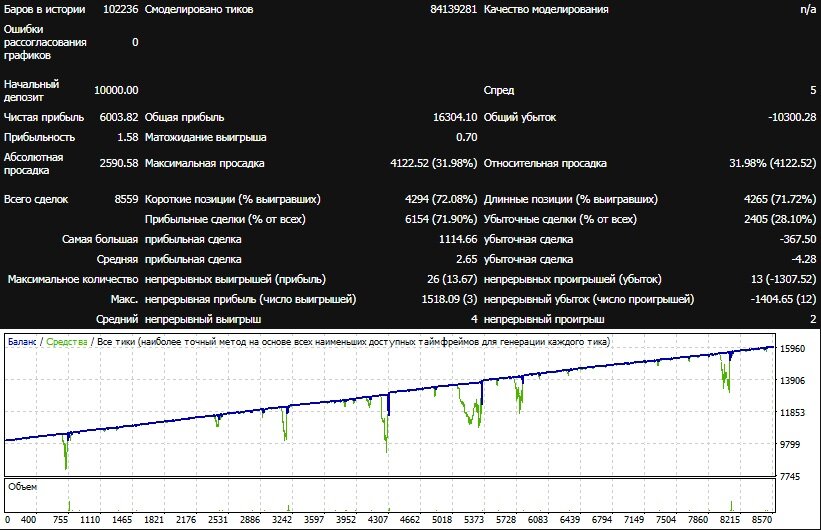Select the spread value 5
Image resolution: width=821 pixels, height=530 pixels.
pos(813,90)
